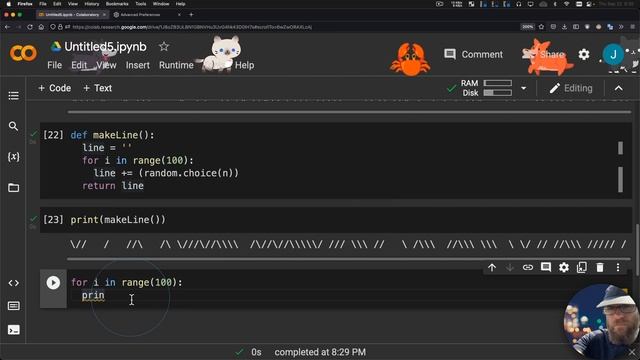Viewport: 640px width, 360px height.
Task: Open the Firefox downloads icon
Action: [564, 27]
